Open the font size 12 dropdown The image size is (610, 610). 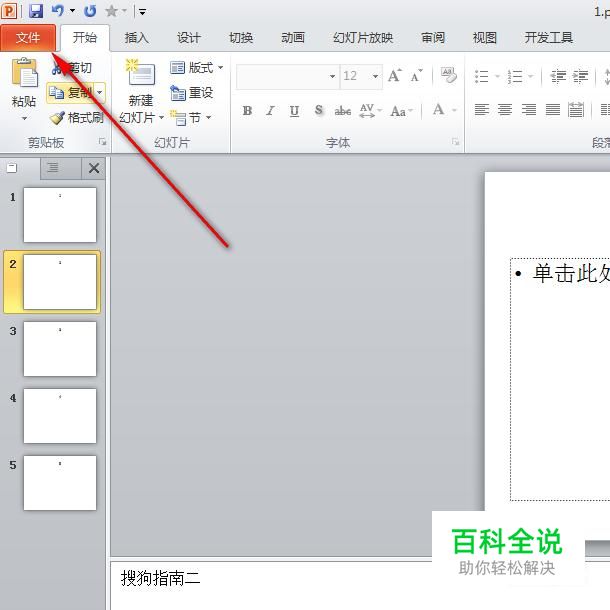375,76
